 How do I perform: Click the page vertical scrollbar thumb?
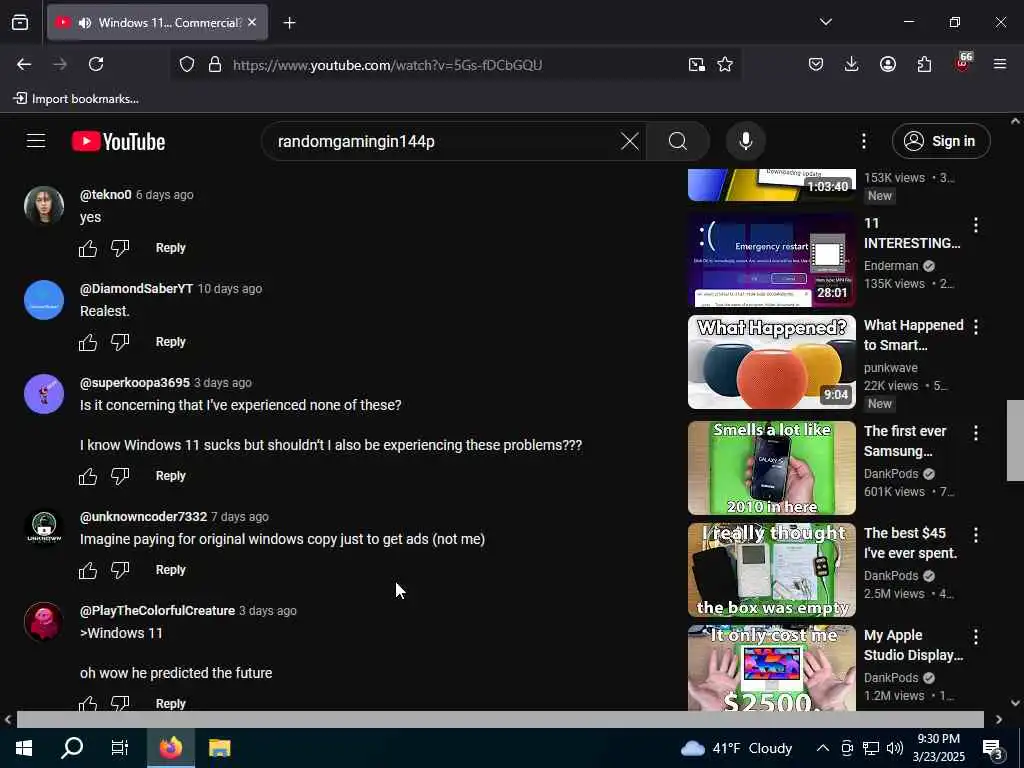click(x=1015, y=441)
